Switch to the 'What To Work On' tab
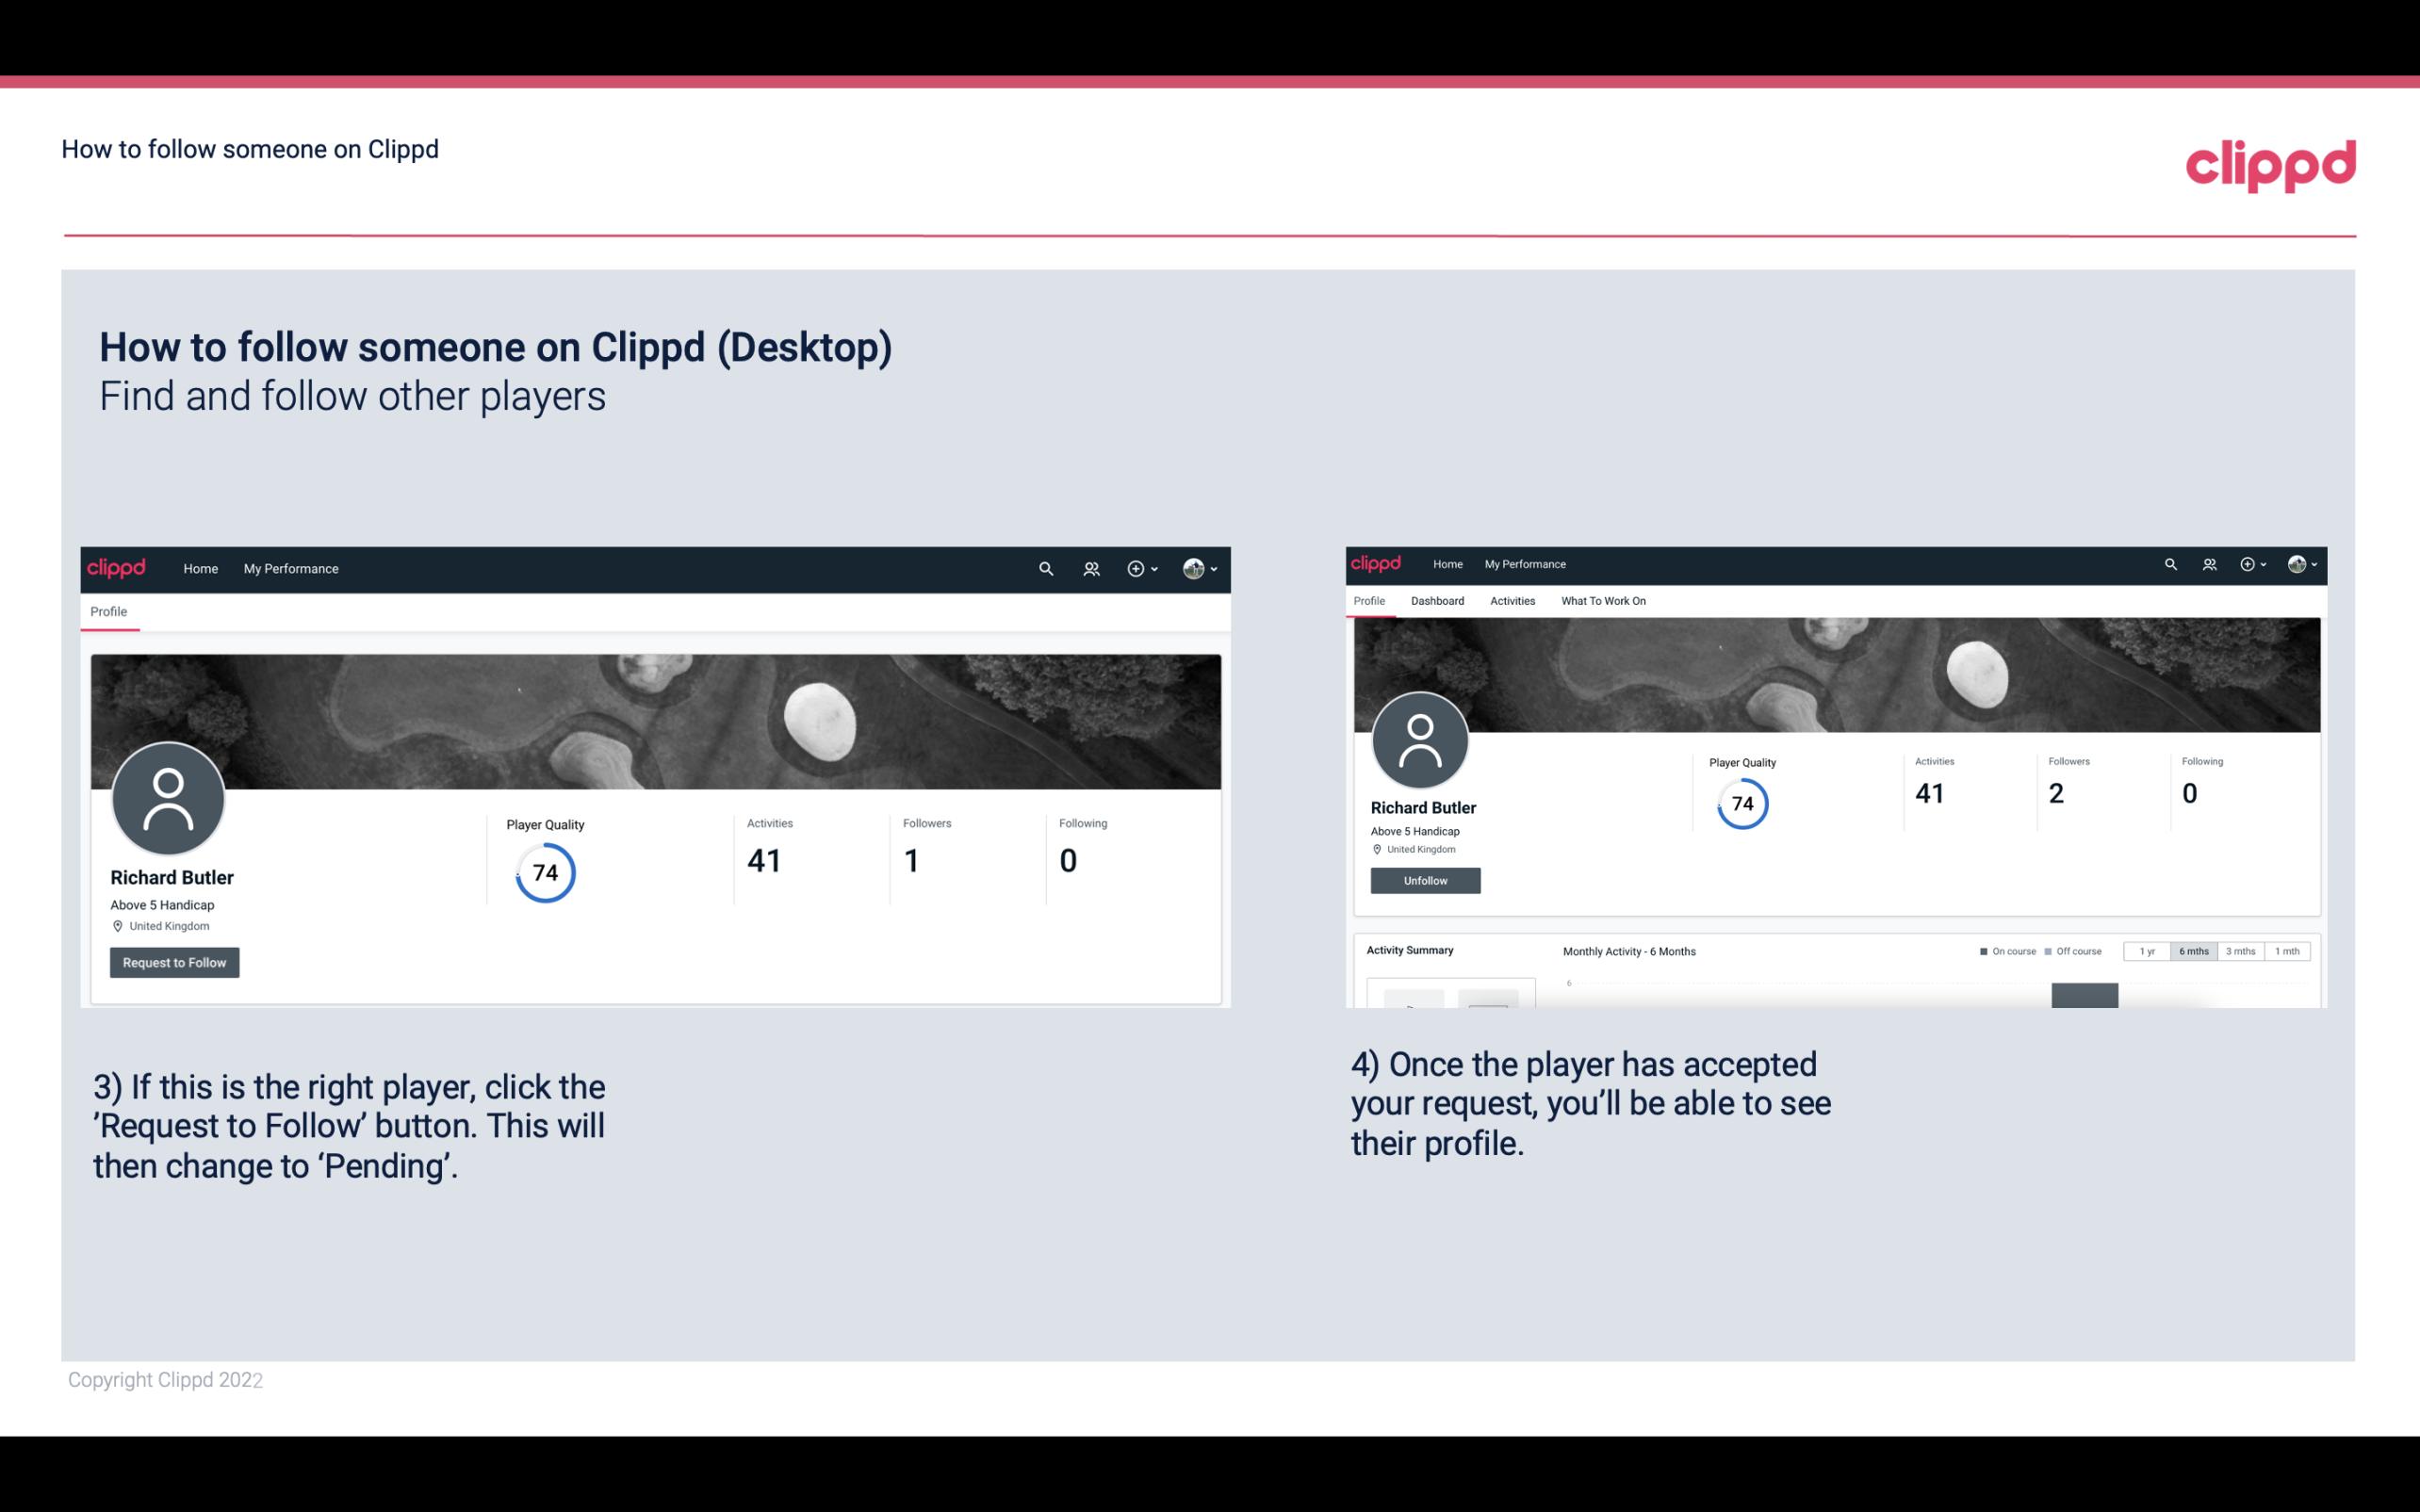 (x=1605, y=601)
